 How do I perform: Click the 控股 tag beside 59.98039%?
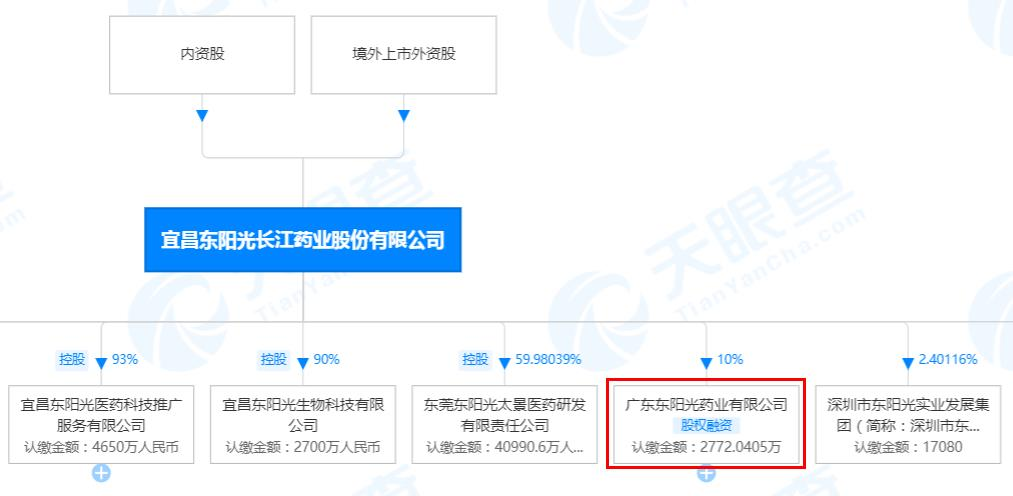(475, 360)
